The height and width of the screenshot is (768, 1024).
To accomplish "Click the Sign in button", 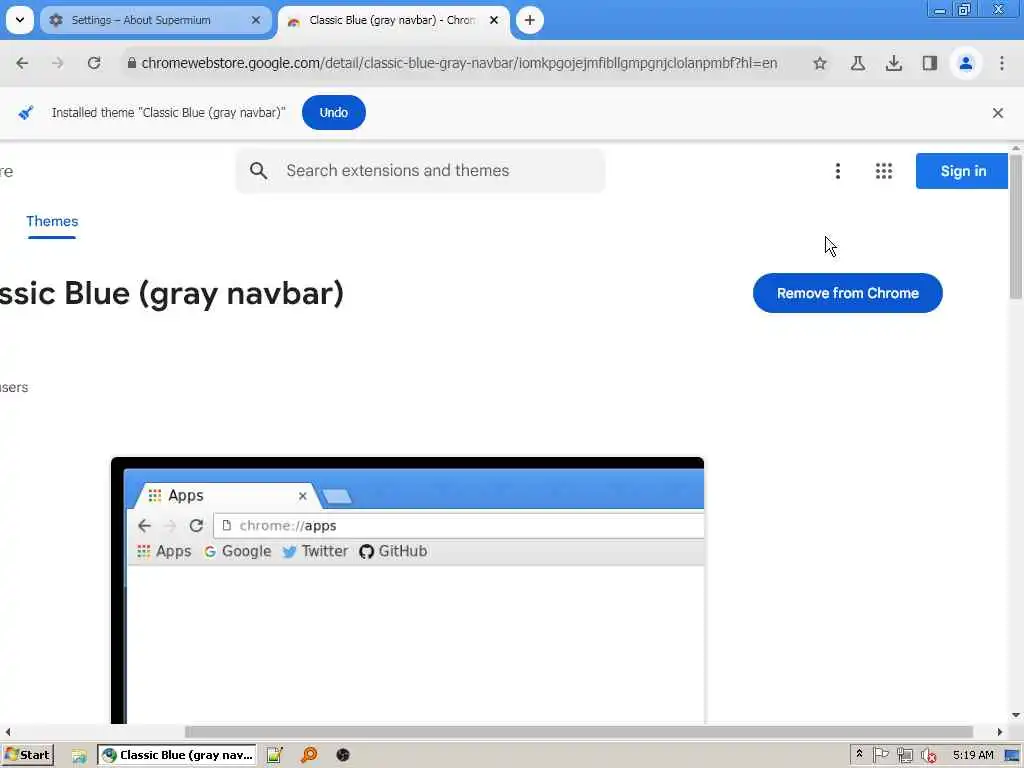I will click(962, 171).
